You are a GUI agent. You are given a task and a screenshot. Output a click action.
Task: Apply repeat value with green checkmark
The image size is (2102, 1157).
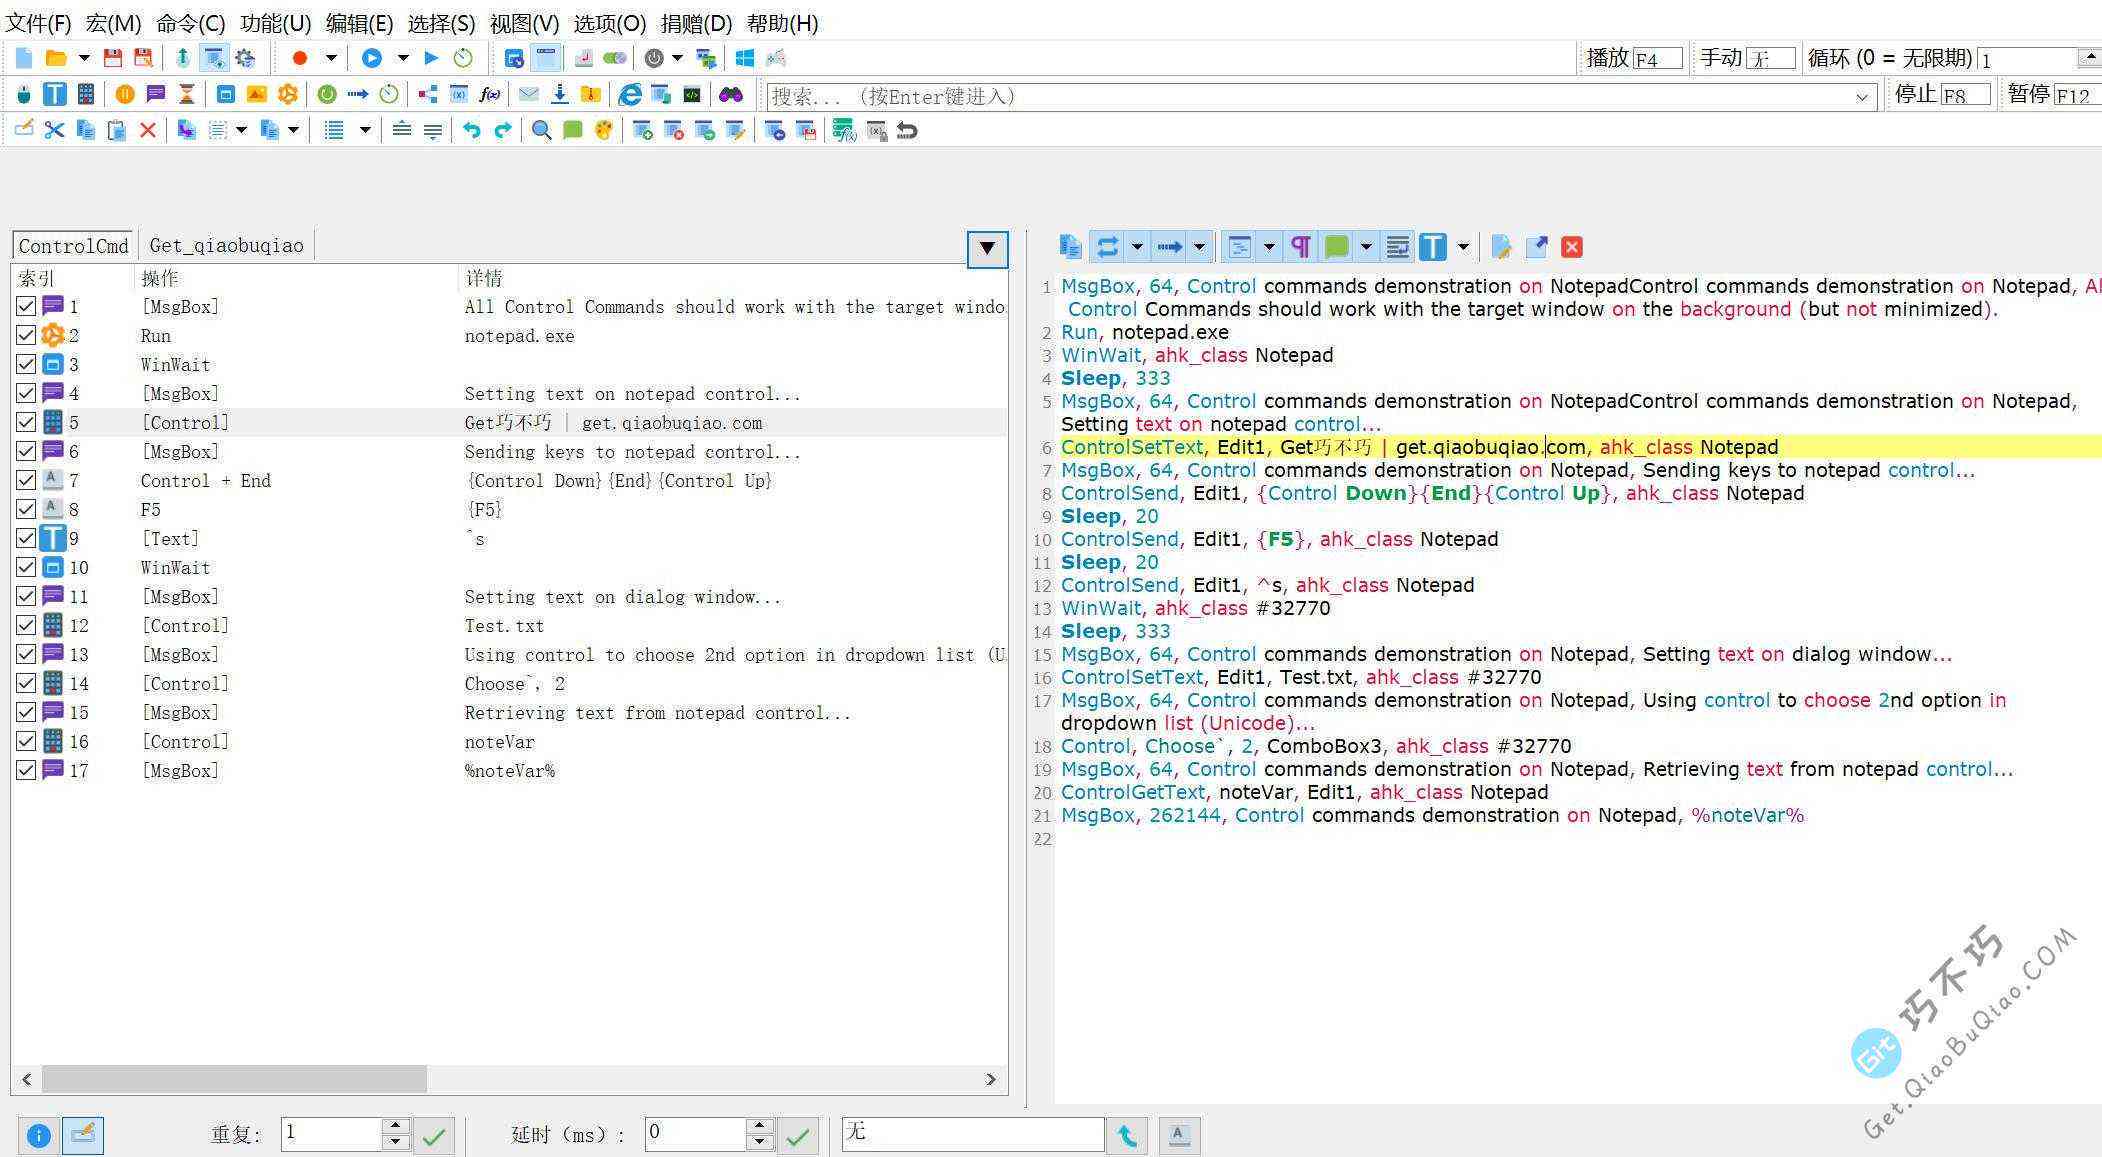[434, 1136]
